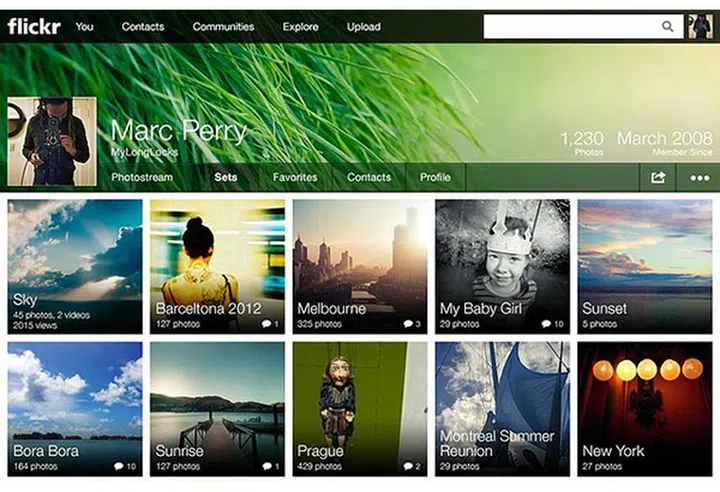Viewport: 720px width, 492px height.
Task: Click comment icon on Bora Bora set
Action: [x=119, y=466]
